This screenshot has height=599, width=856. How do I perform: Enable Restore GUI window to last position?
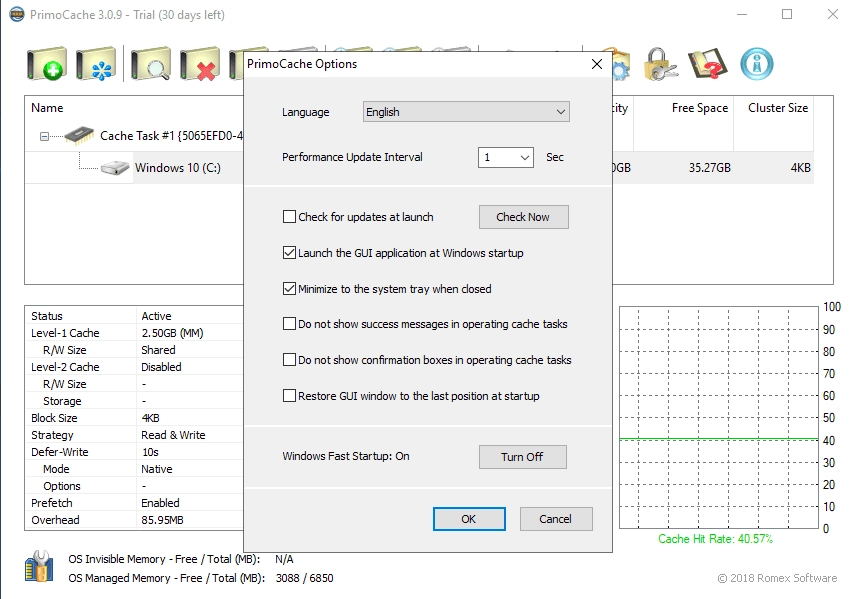pyautogui.click(x=289, y=395)
